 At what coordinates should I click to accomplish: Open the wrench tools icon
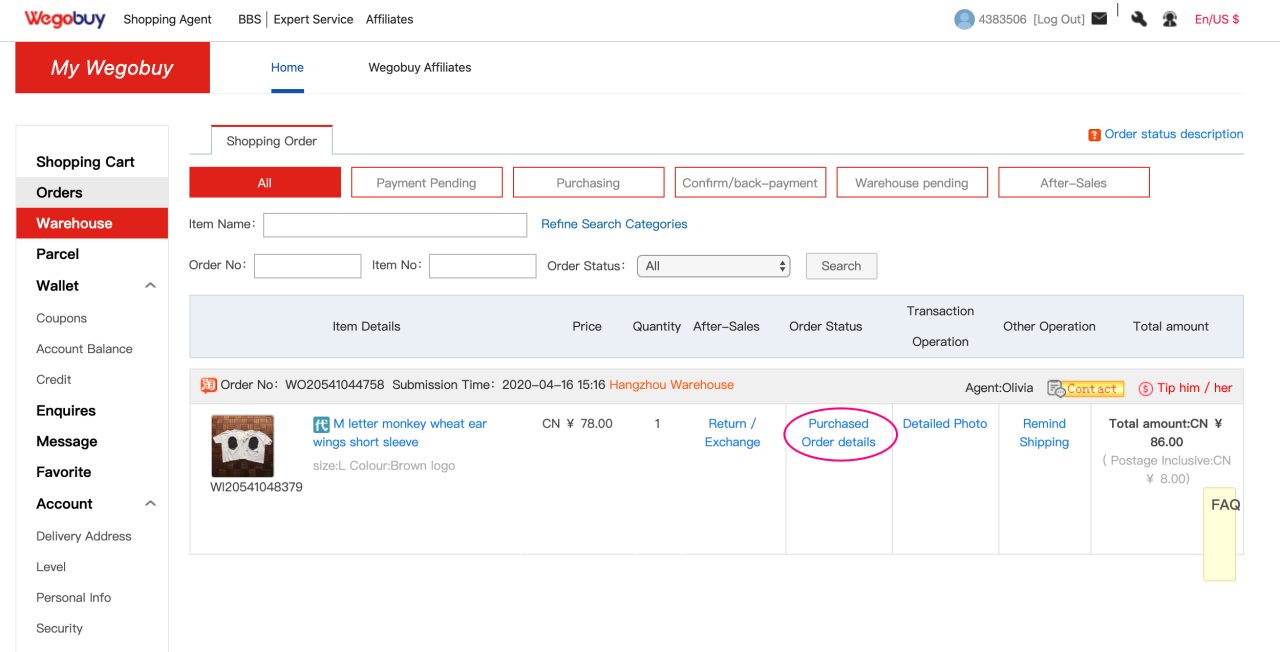[x=1139, y=19]
